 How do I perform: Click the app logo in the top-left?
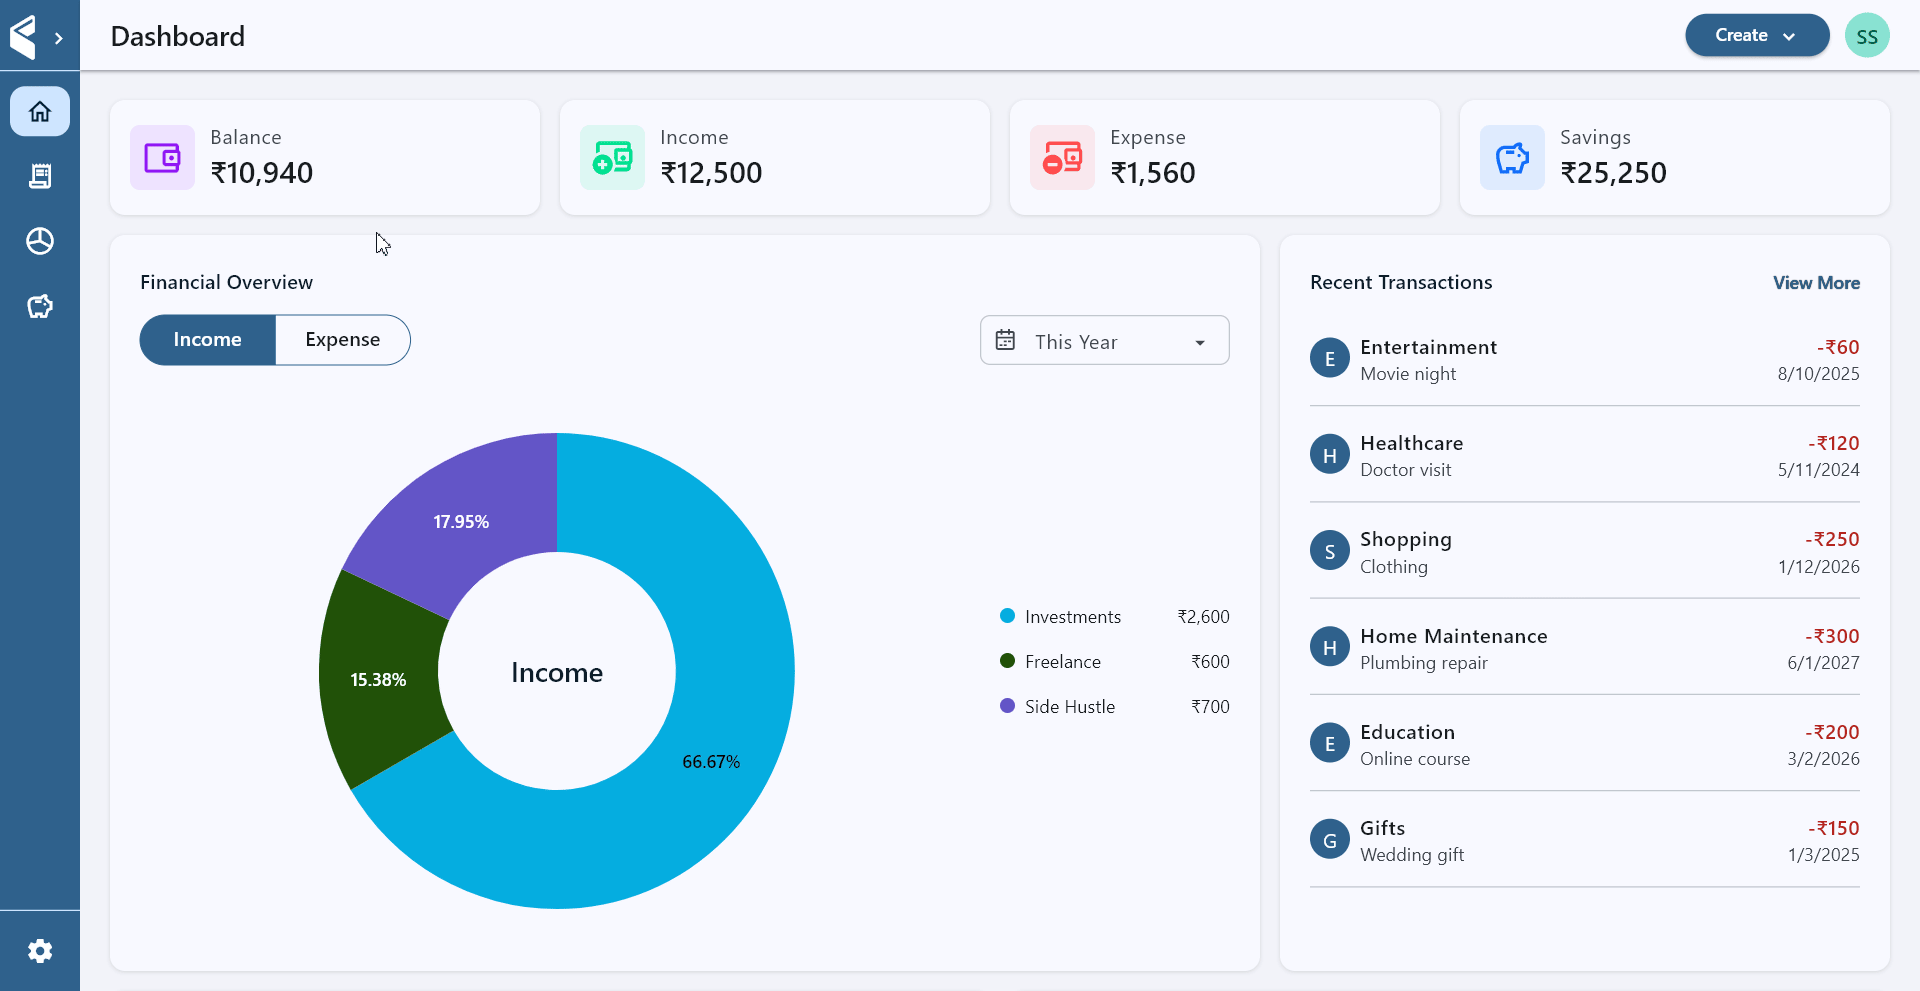[23, 37]
